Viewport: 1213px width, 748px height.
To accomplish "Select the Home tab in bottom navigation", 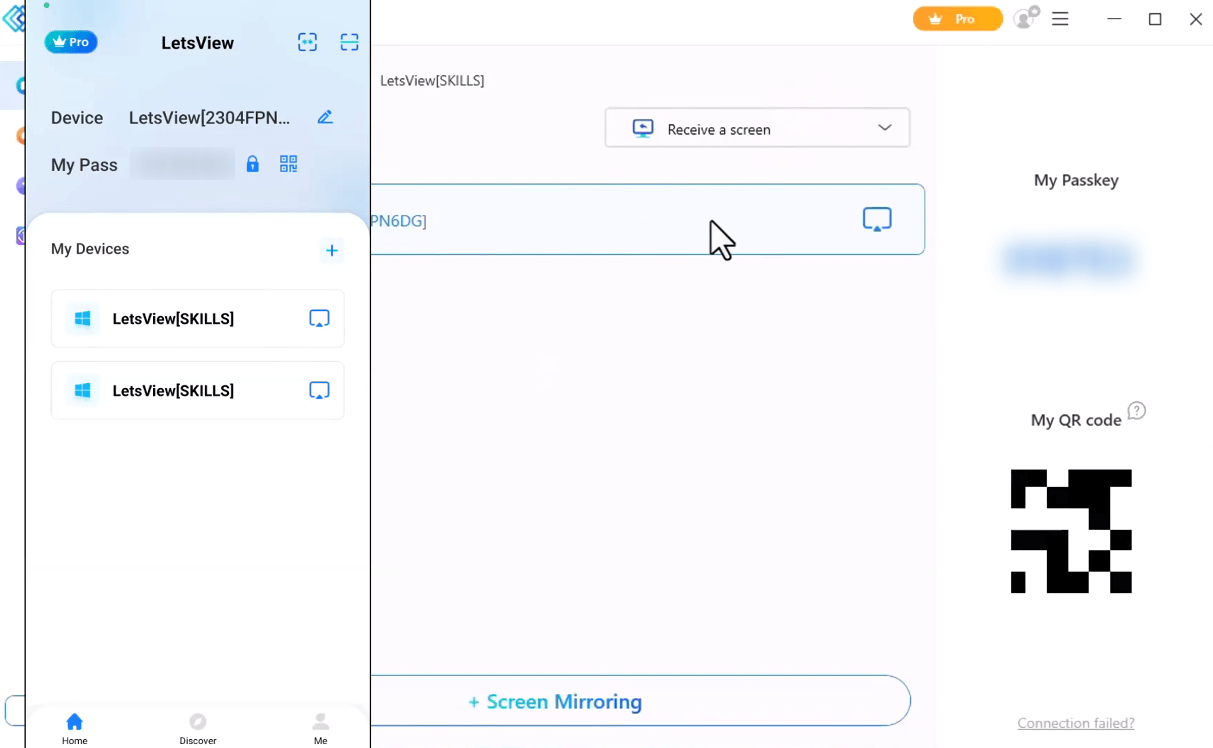I will pos(74,727).
